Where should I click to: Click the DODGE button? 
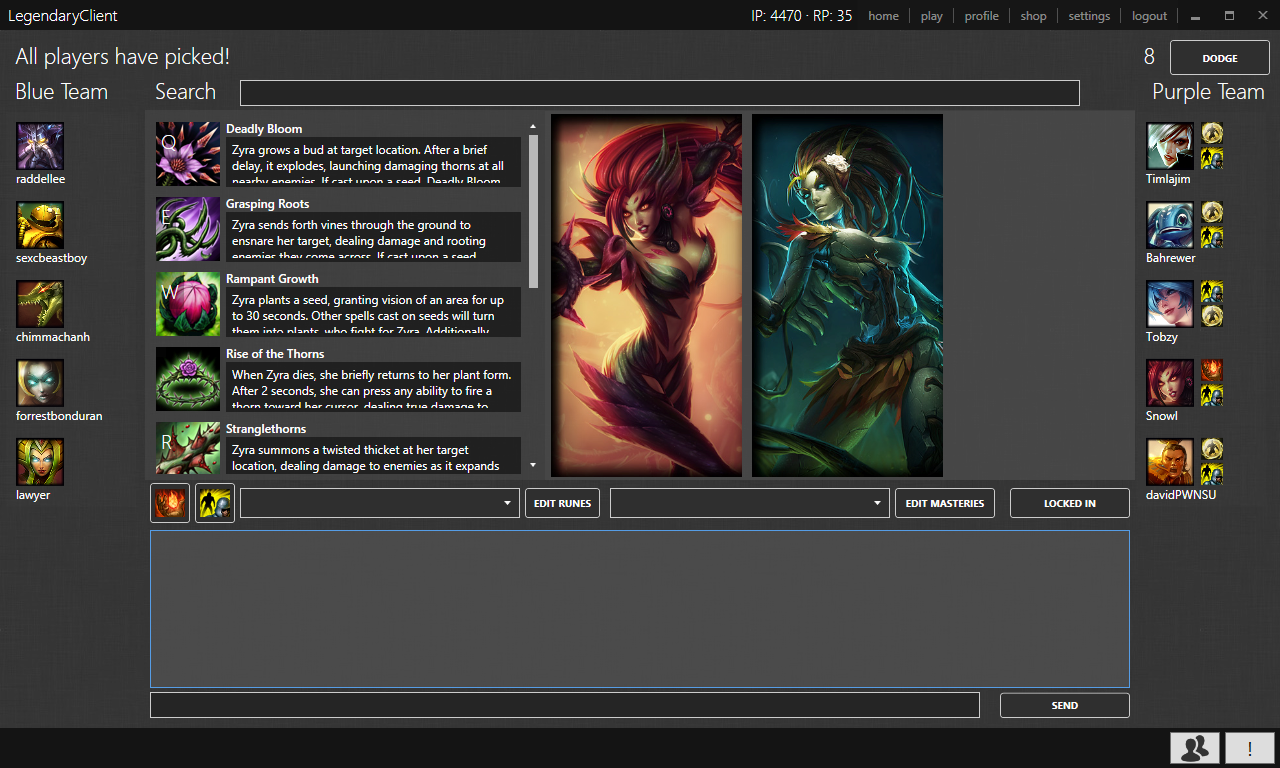tap(1220, 58)
